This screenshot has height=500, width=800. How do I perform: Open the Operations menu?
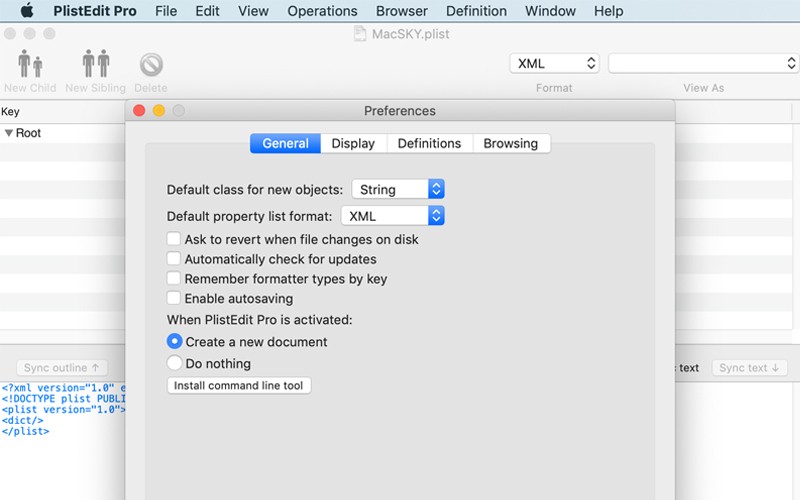322,11
